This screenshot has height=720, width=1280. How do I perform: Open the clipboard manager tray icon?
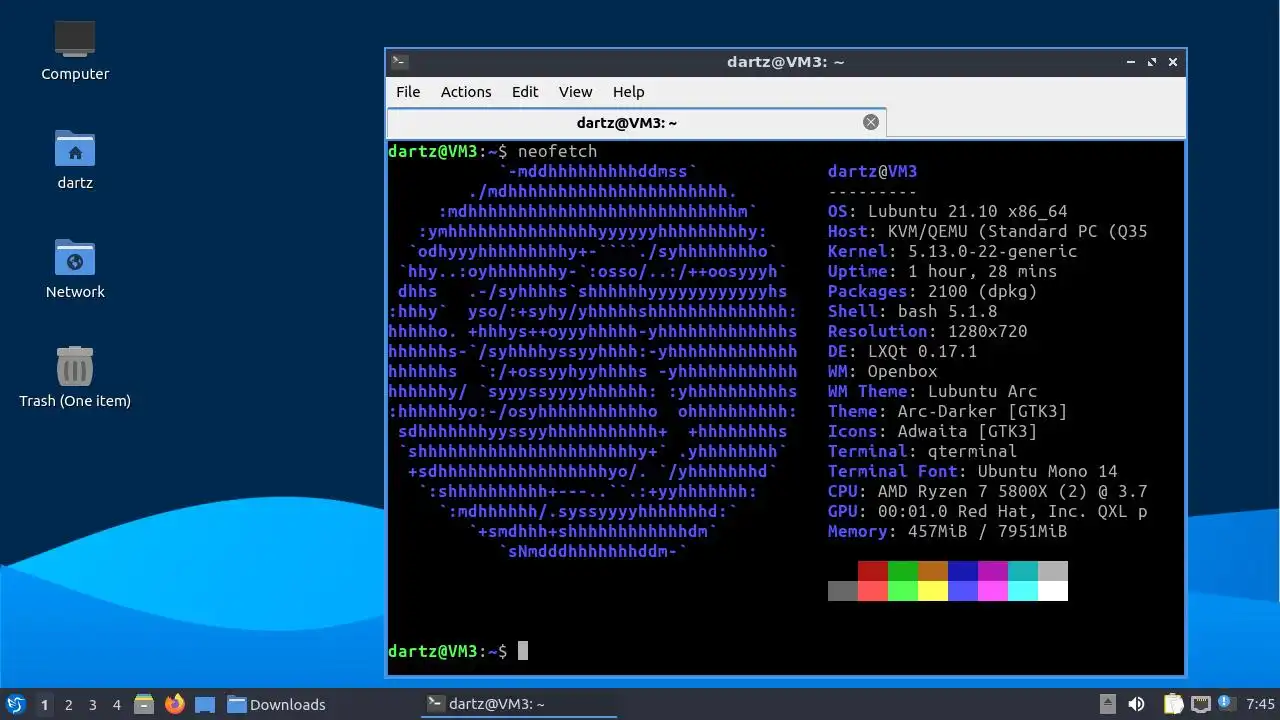pos(1173,704)
